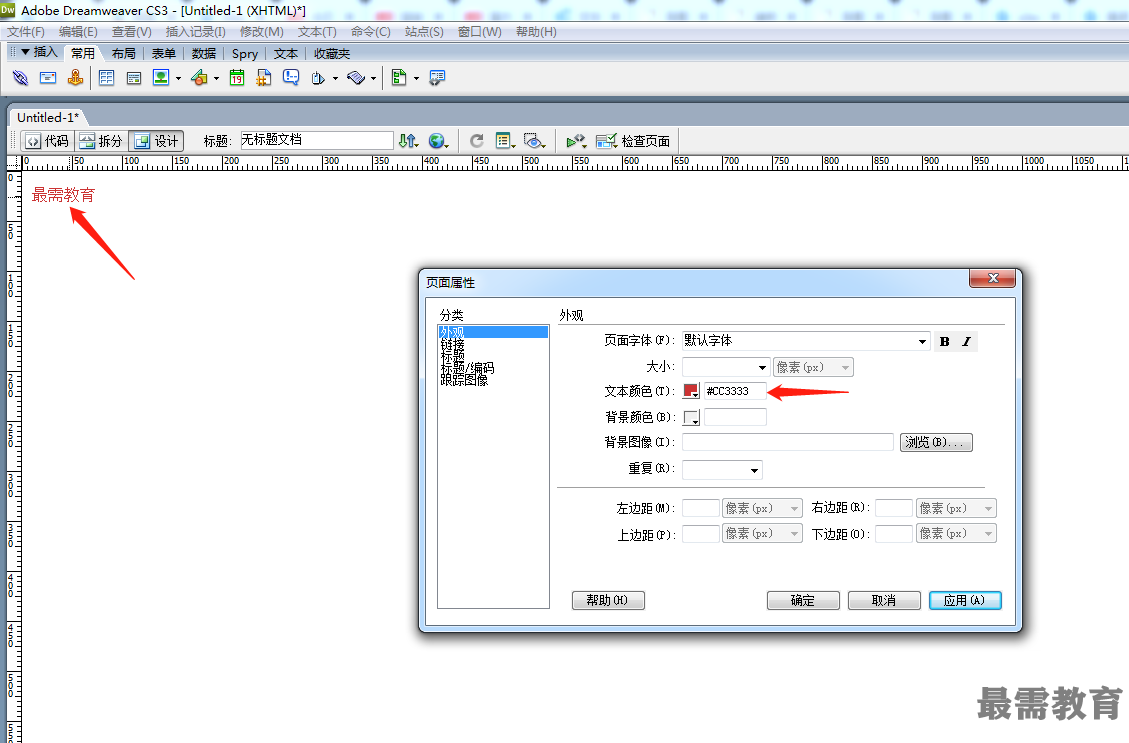Switch to the 收藏夹 insert tab

(x=332, y=53)
